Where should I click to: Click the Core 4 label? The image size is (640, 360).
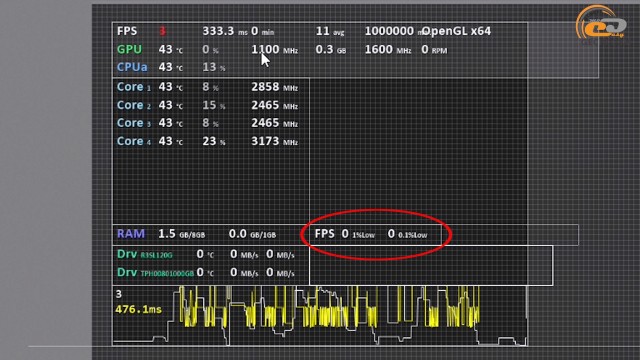coord(133,141)
